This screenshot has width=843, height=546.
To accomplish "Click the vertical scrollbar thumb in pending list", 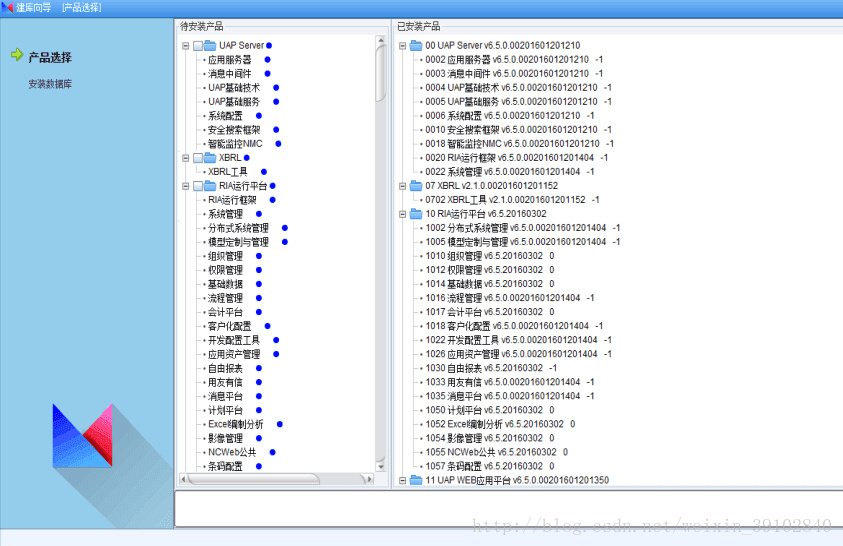I will pos(381,73).
